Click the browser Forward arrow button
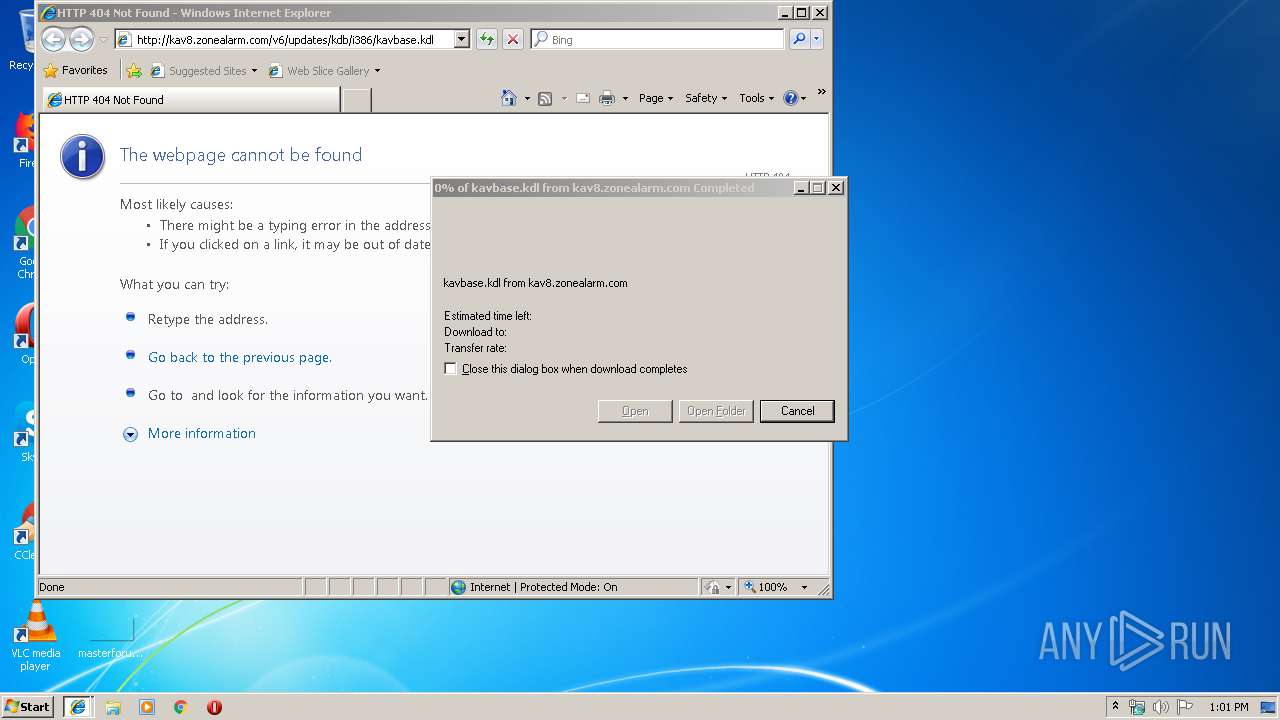Screen dimensions: 1280x720 [81, 39]
